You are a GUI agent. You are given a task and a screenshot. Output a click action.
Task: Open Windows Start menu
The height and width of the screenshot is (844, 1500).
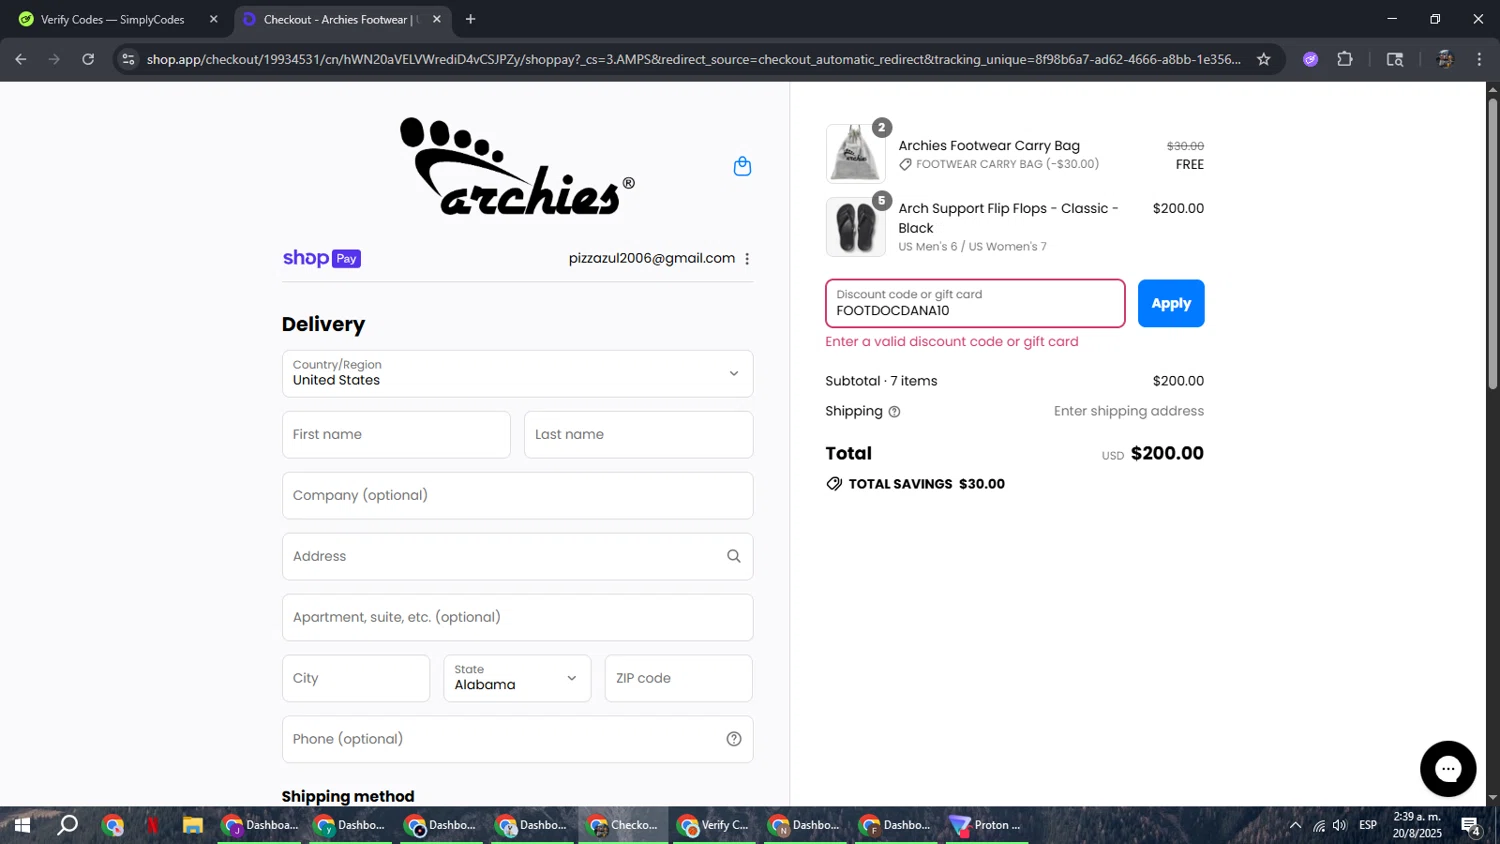coord(22,825)
